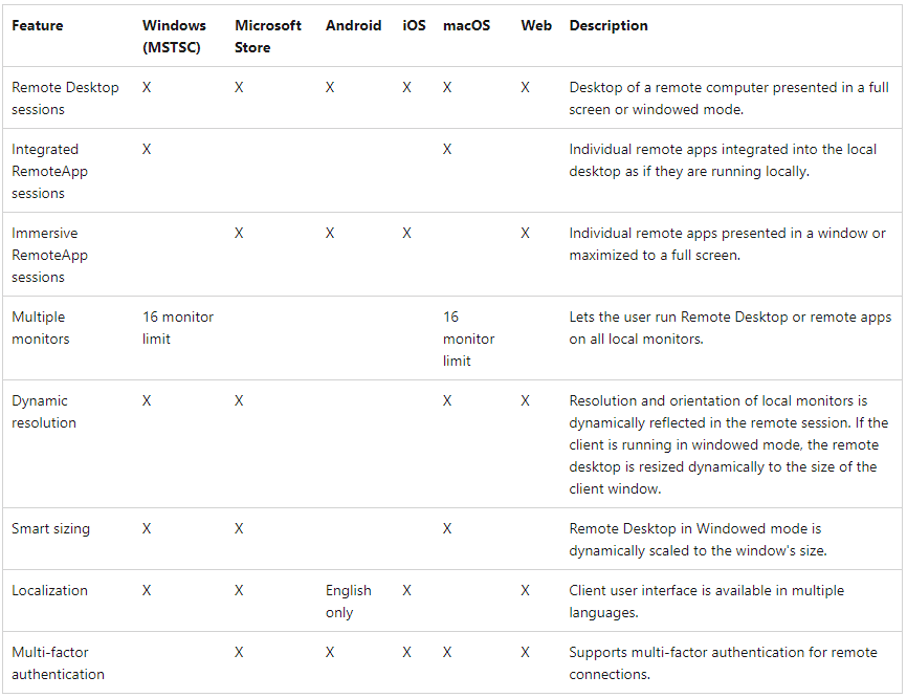The width and height of the screenshot is (908, 698).
Task: Select the Remote Desktop sessions row label
Action: [65, 98]
